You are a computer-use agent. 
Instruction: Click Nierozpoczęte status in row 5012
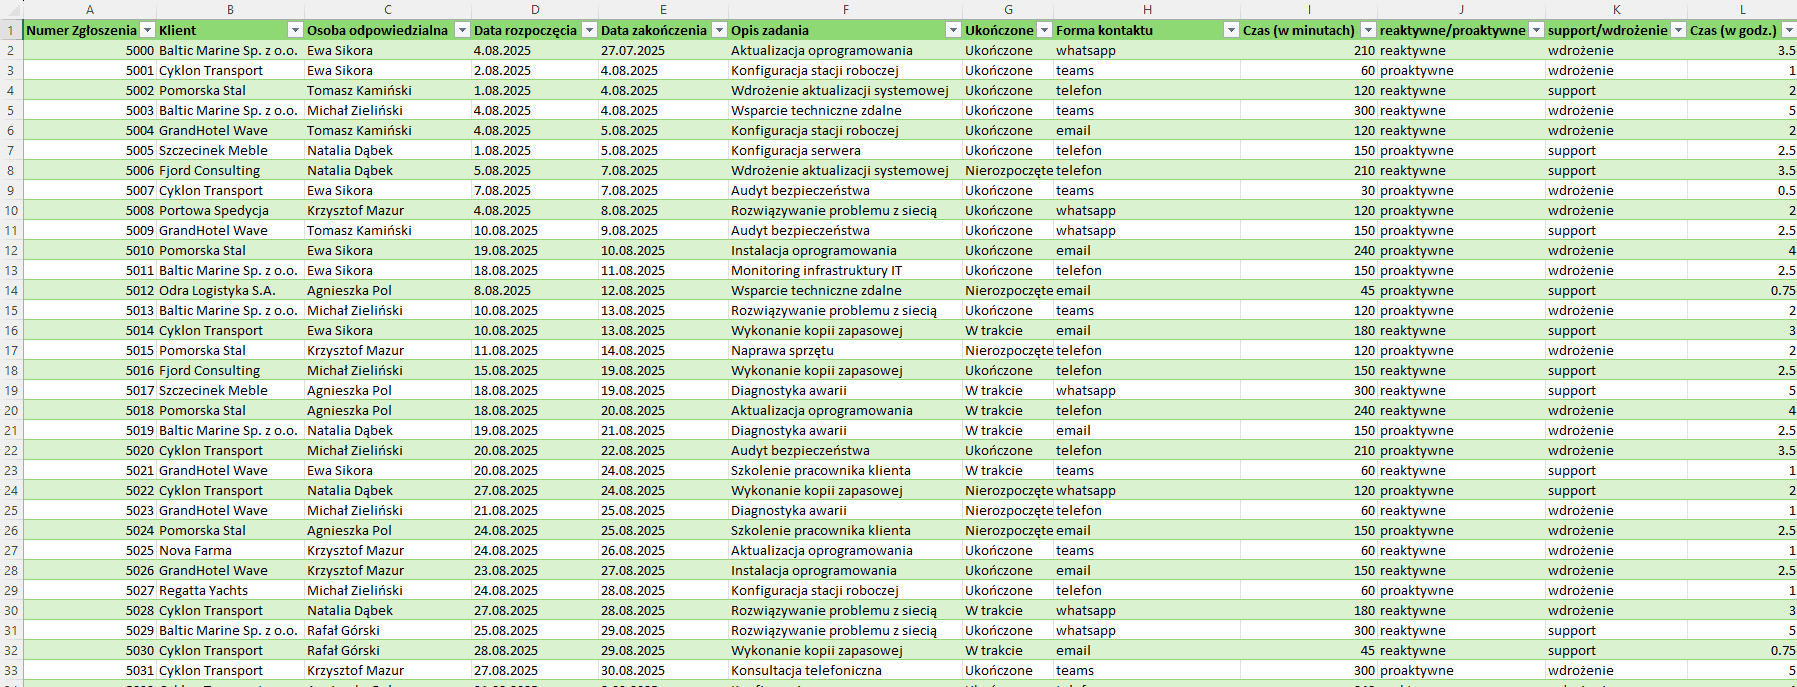coord(1008,290)
